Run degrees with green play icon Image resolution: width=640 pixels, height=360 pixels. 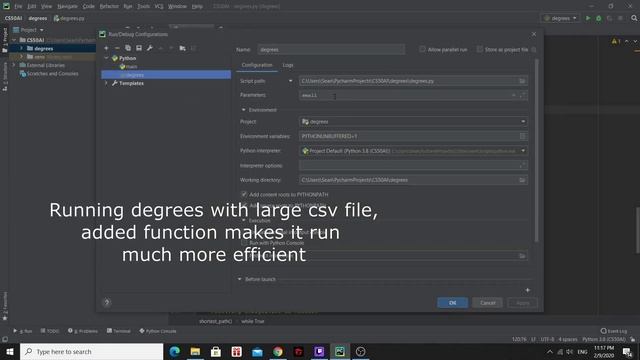[588, 18]
